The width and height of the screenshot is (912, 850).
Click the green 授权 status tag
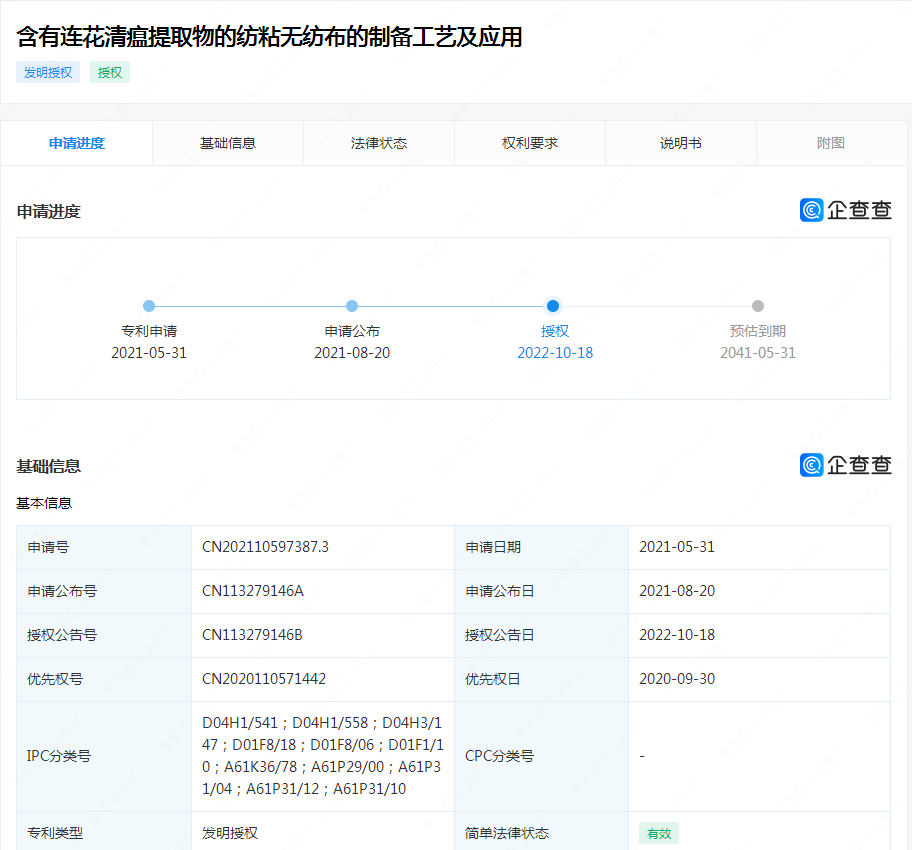pos(110,72)
